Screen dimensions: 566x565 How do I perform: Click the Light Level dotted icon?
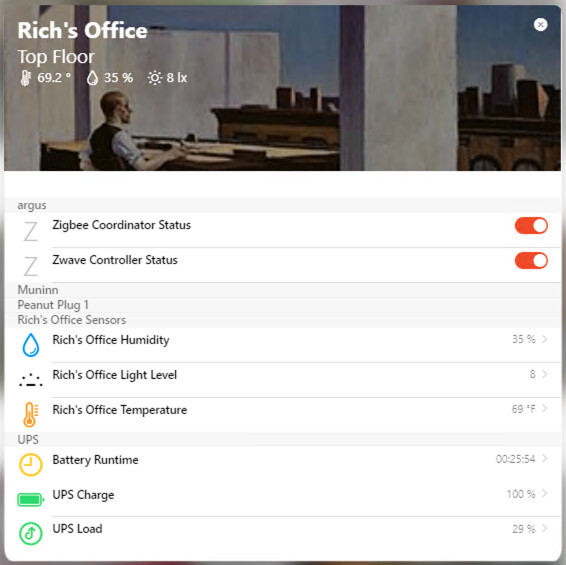[x=31, y=380]
